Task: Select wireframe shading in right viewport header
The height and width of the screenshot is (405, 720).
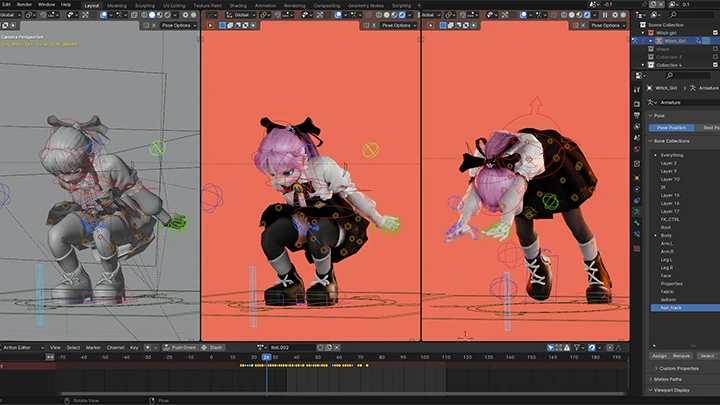Action: pyautogui.click(x=563, y=15)
